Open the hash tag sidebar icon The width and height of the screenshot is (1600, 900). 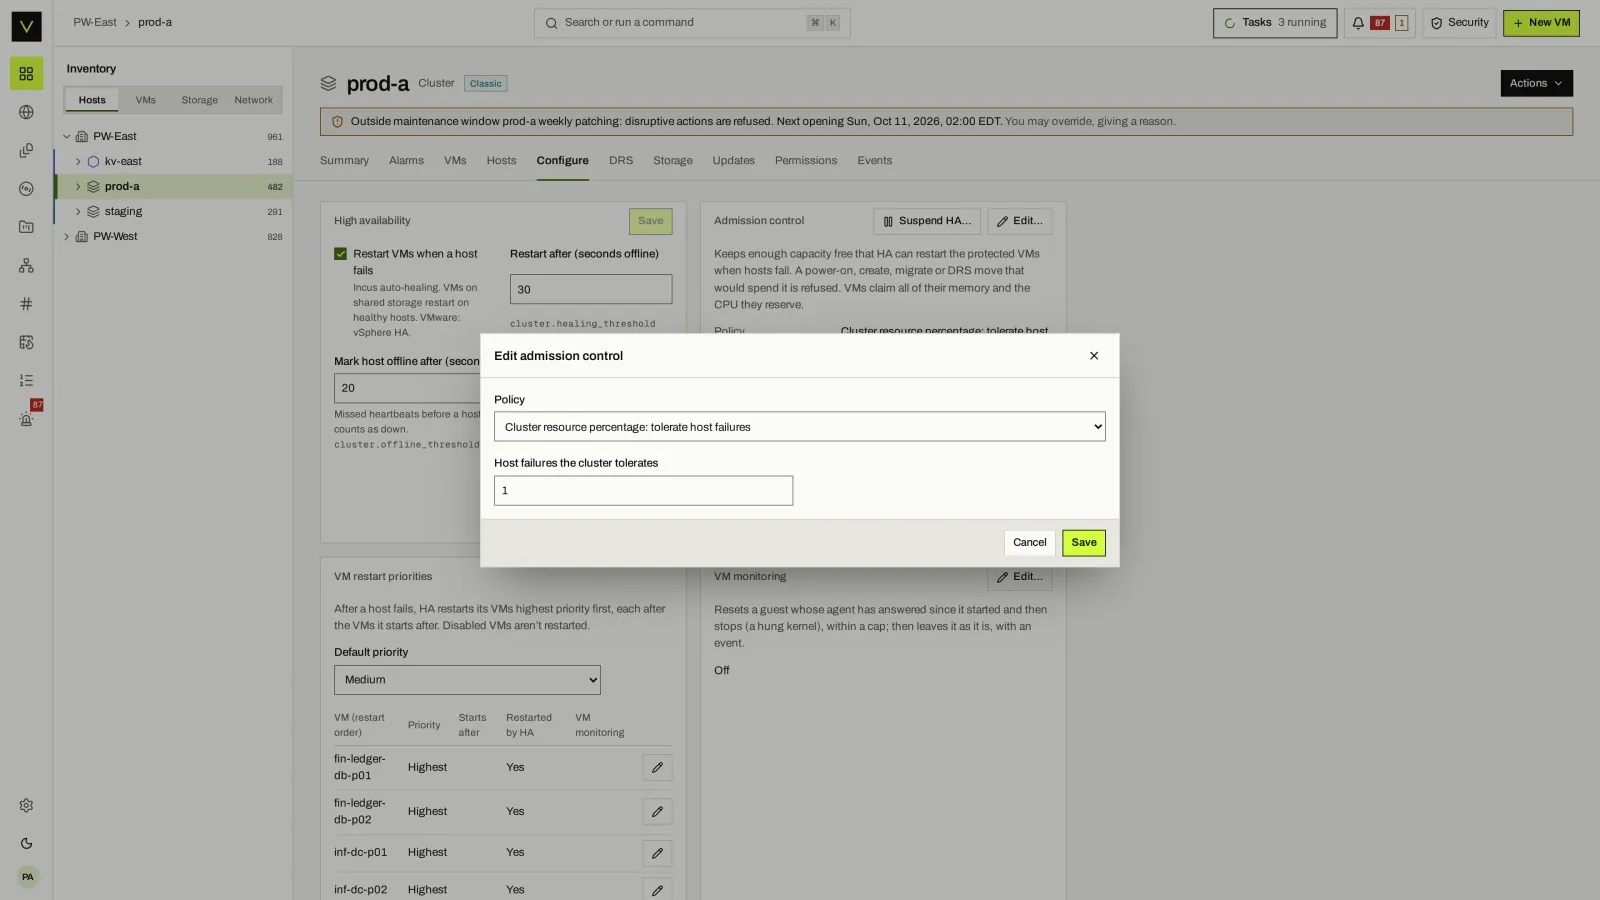tap(26, 304)
